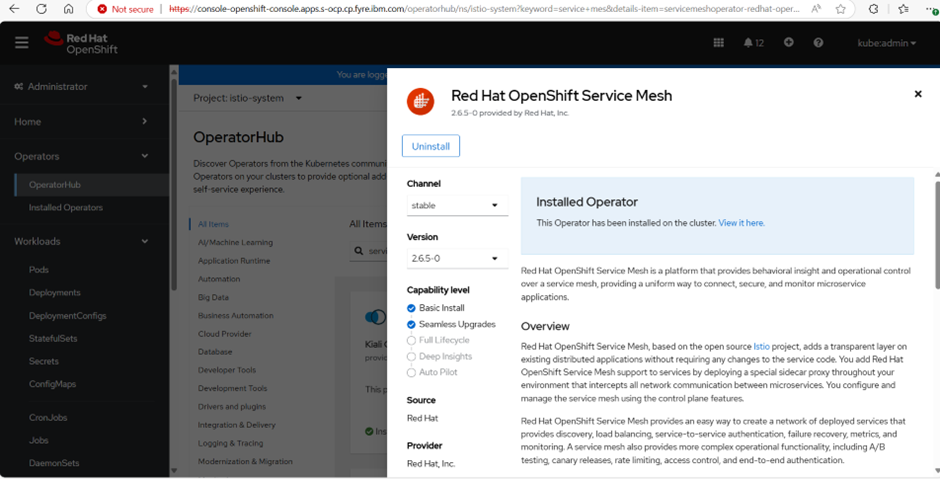Screen dimensions: 940x479
Task: Open the kube:admin user menu
Action: click(x=887, y=43)
